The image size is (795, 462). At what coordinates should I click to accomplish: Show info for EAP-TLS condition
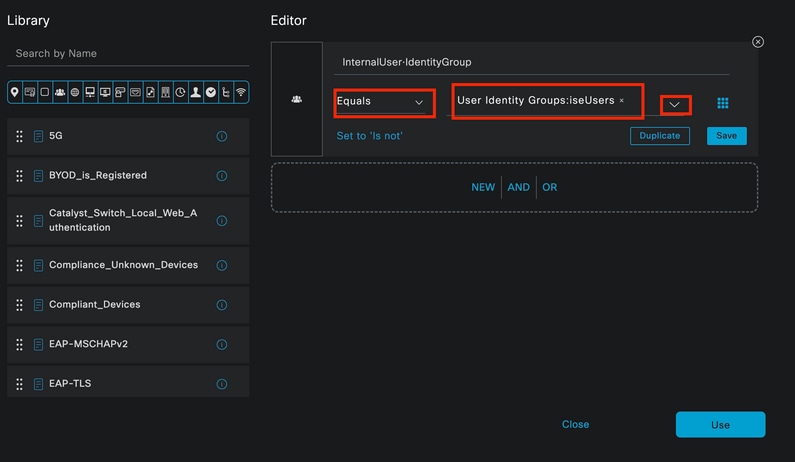coord(222,384)
